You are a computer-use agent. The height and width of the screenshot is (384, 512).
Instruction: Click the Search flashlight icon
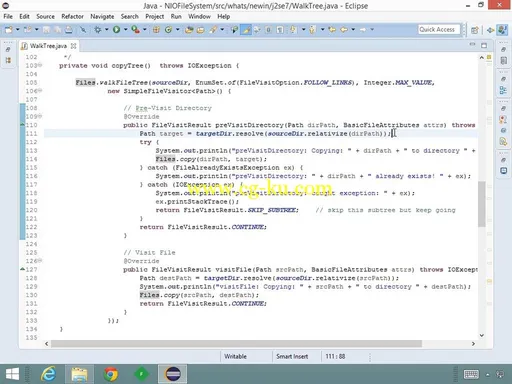213,30
